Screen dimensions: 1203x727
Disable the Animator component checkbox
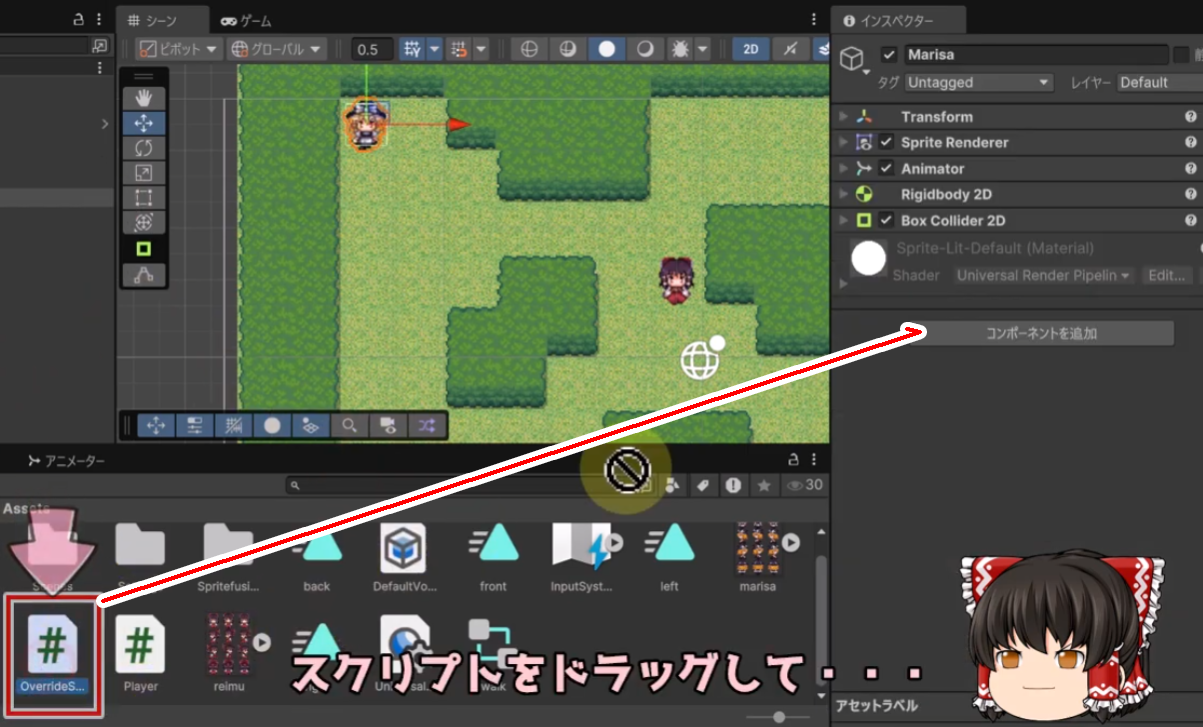pos(886,168)
